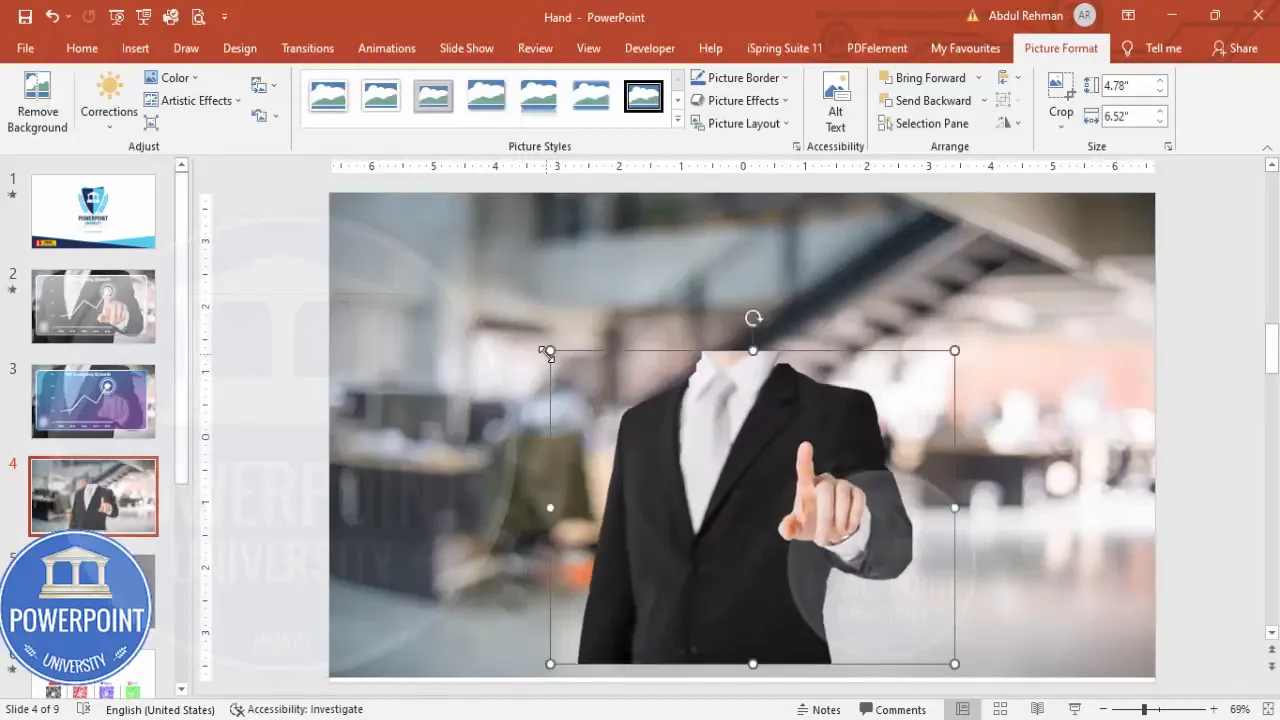This screenshot has height=720, width=1280.
Task: Open Format Picture dialog launcher in Picture Styles
Action: 797,147
